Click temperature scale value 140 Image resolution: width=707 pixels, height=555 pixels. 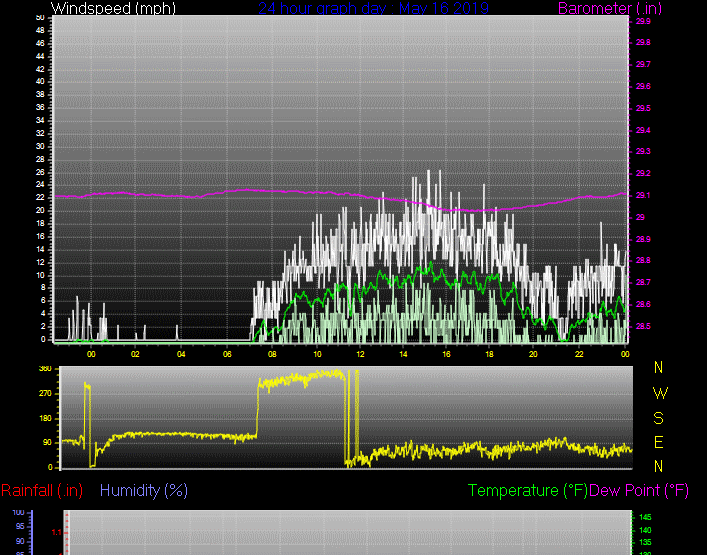point(645,530)
